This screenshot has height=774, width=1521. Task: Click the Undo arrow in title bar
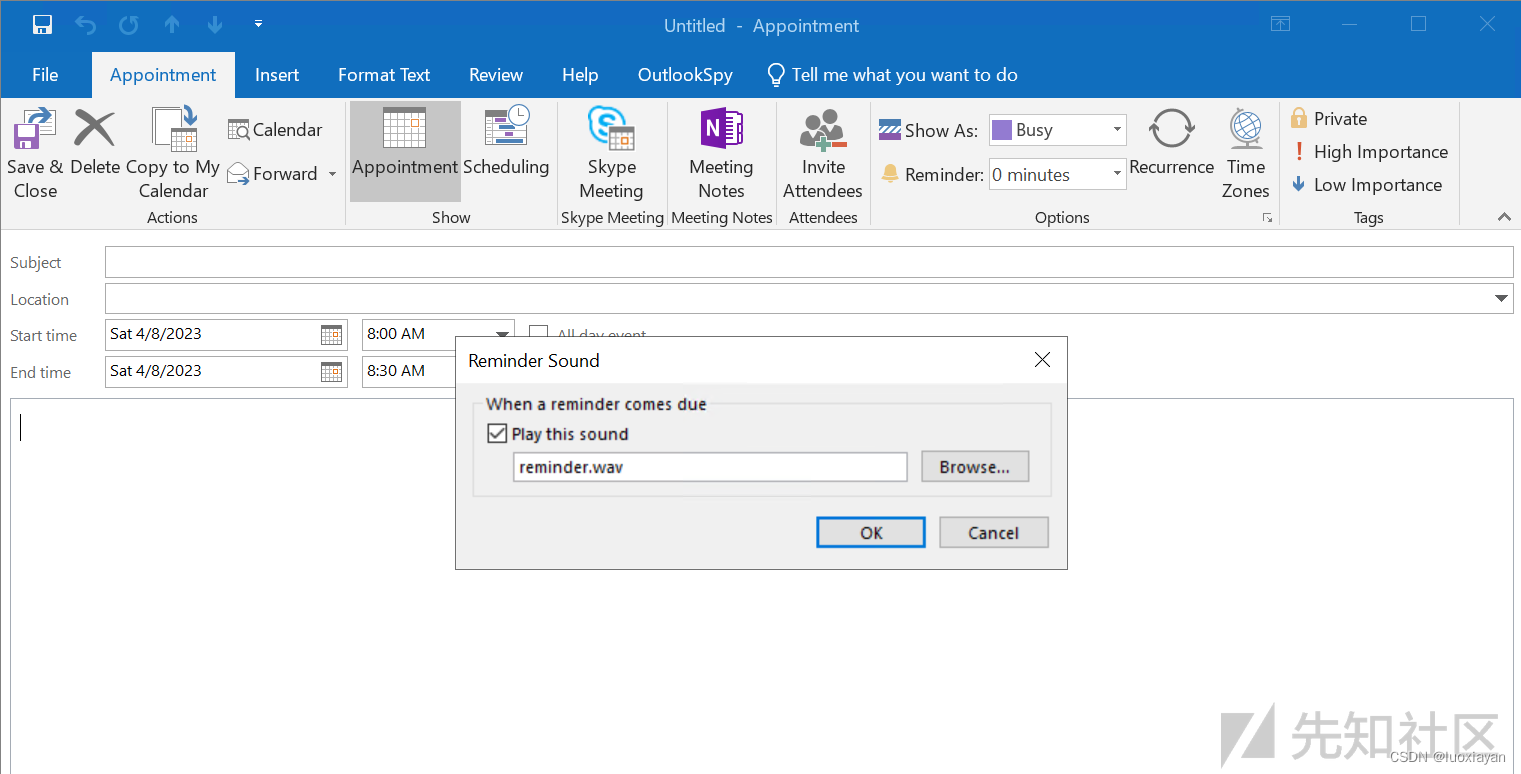[85, 25]
